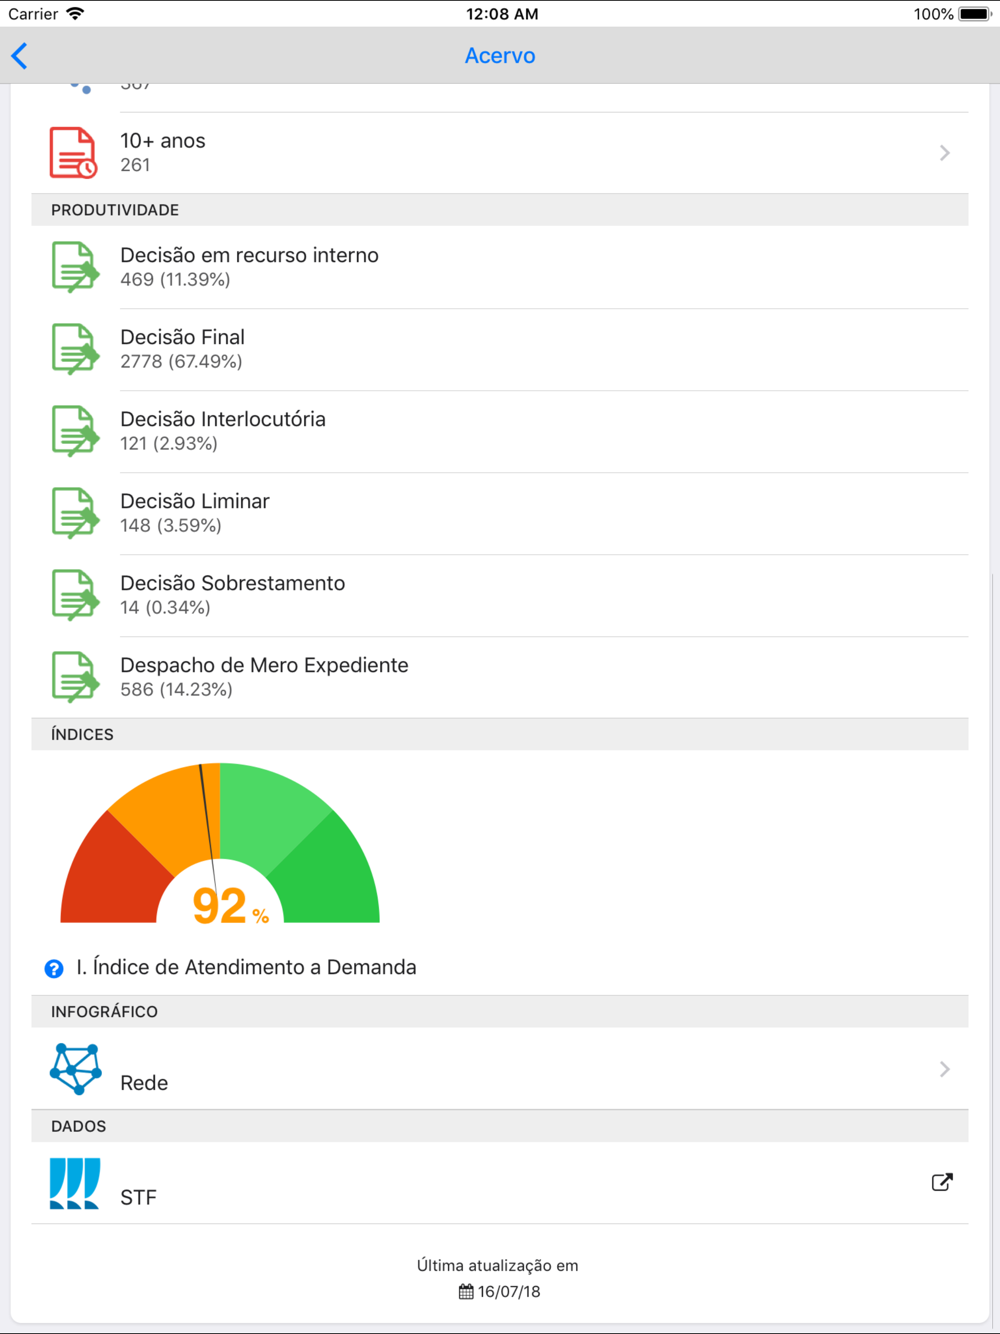The width and height of the screenshot is (1000, 1334).
Task: Expand the 10+ anos row chevron
Action: [x=945, y=153]
